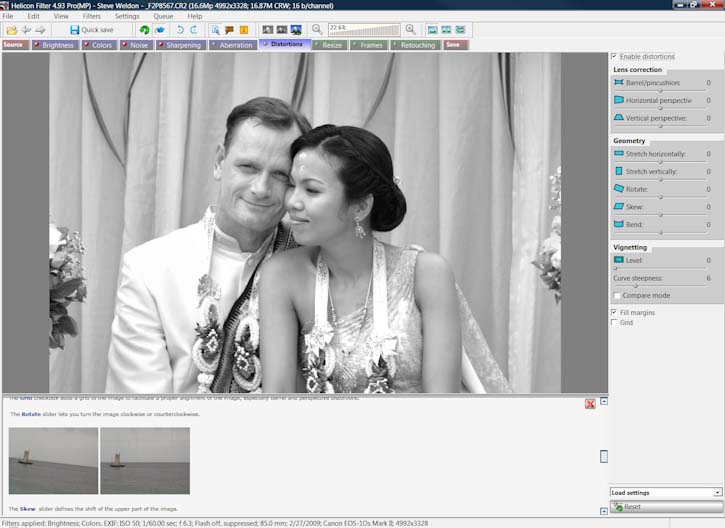This screenshot has height=528, width=725.
Task: Toggle Fill margins checkbox
Action: pos(614,313)
